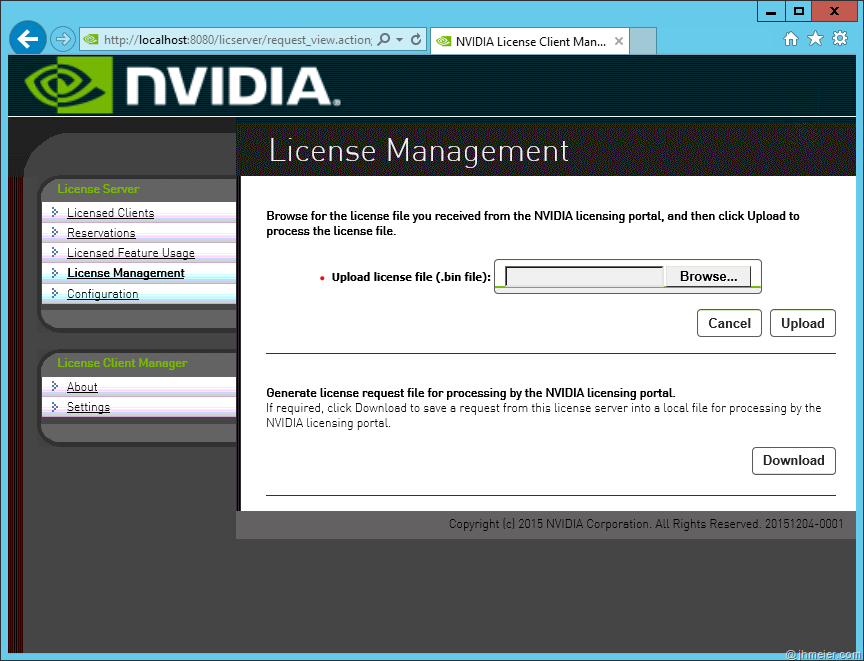Close the NVIDIA License Client Manager tab

619,41
